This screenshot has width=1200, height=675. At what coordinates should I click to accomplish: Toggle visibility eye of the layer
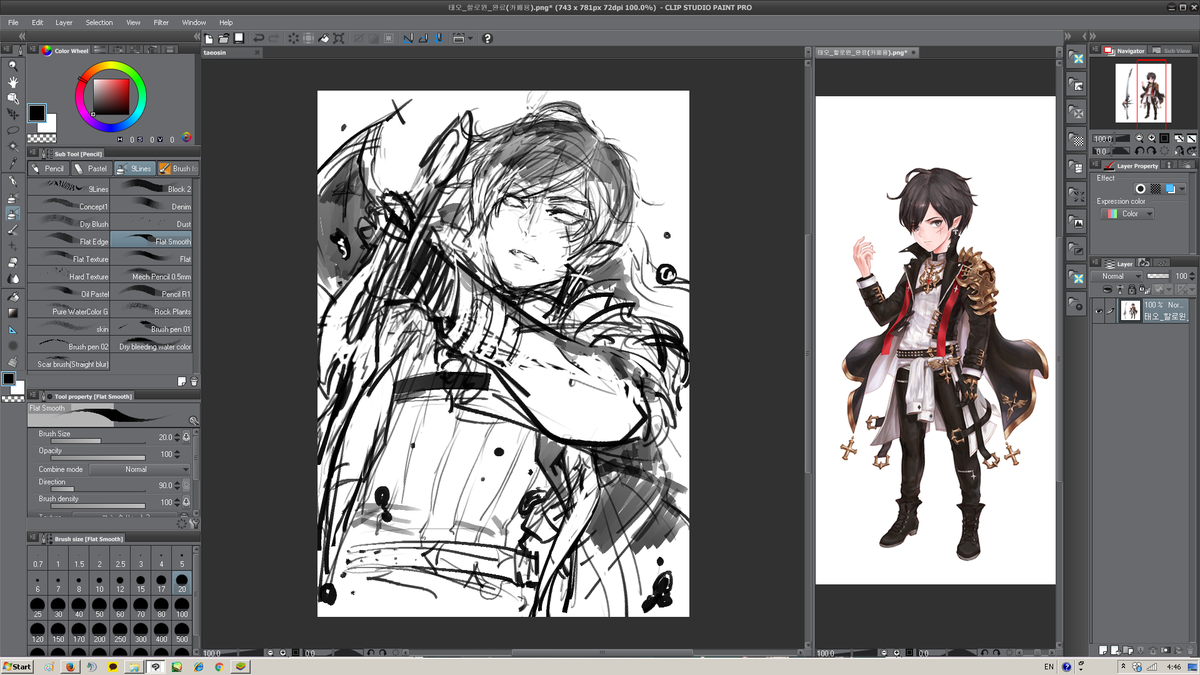pos(1099,311)
